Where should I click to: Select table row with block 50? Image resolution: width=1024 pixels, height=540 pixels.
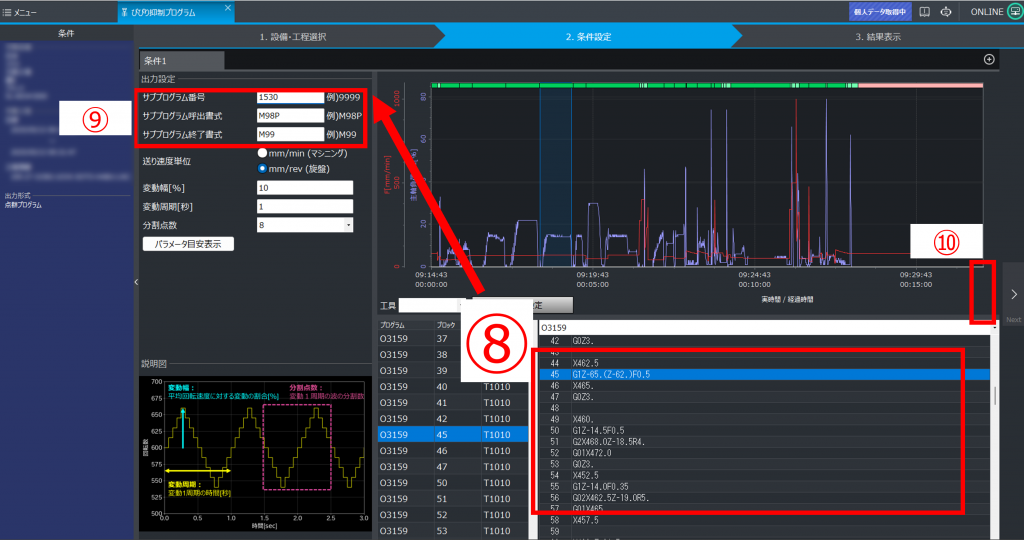pos(453,483)
